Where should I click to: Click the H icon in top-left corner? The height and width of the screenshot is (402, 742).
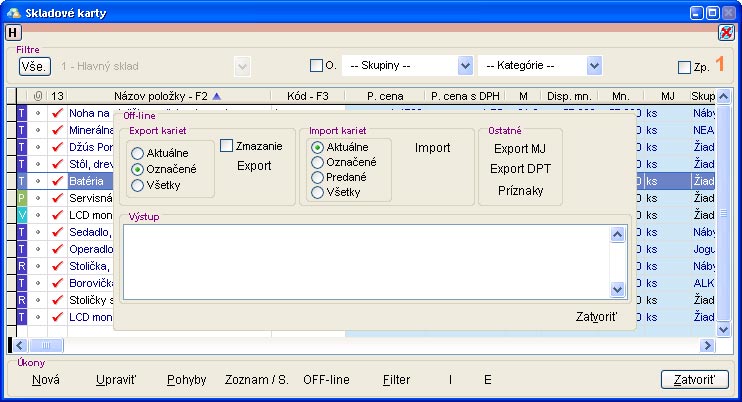12,33
